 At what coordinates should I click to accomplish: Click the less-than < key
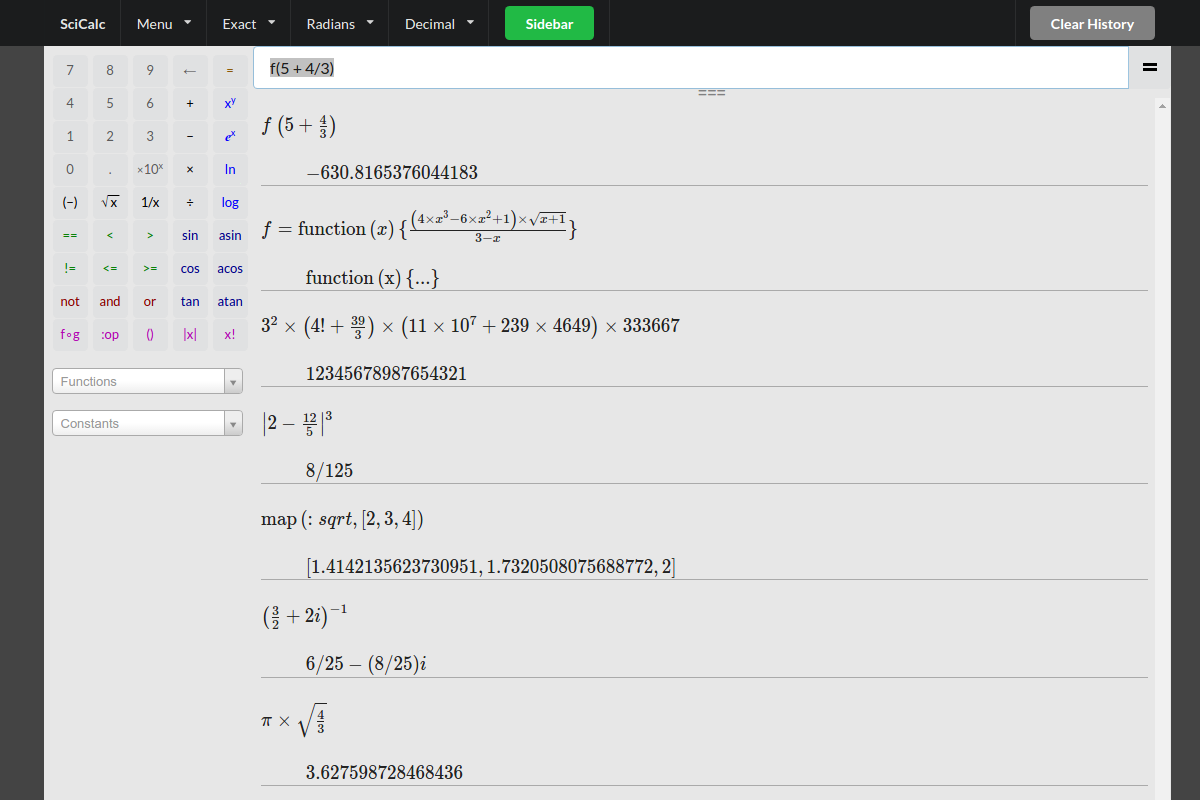pos(110,236)
